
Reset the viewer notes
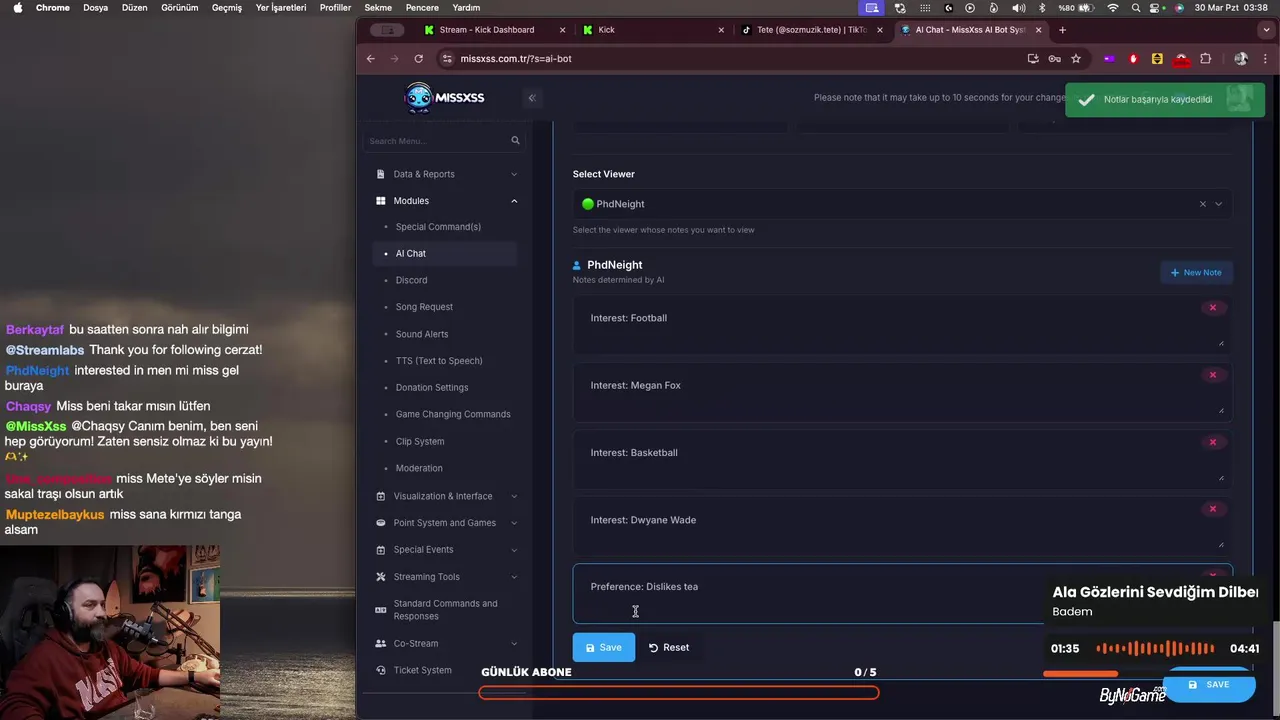pos(669,647)
